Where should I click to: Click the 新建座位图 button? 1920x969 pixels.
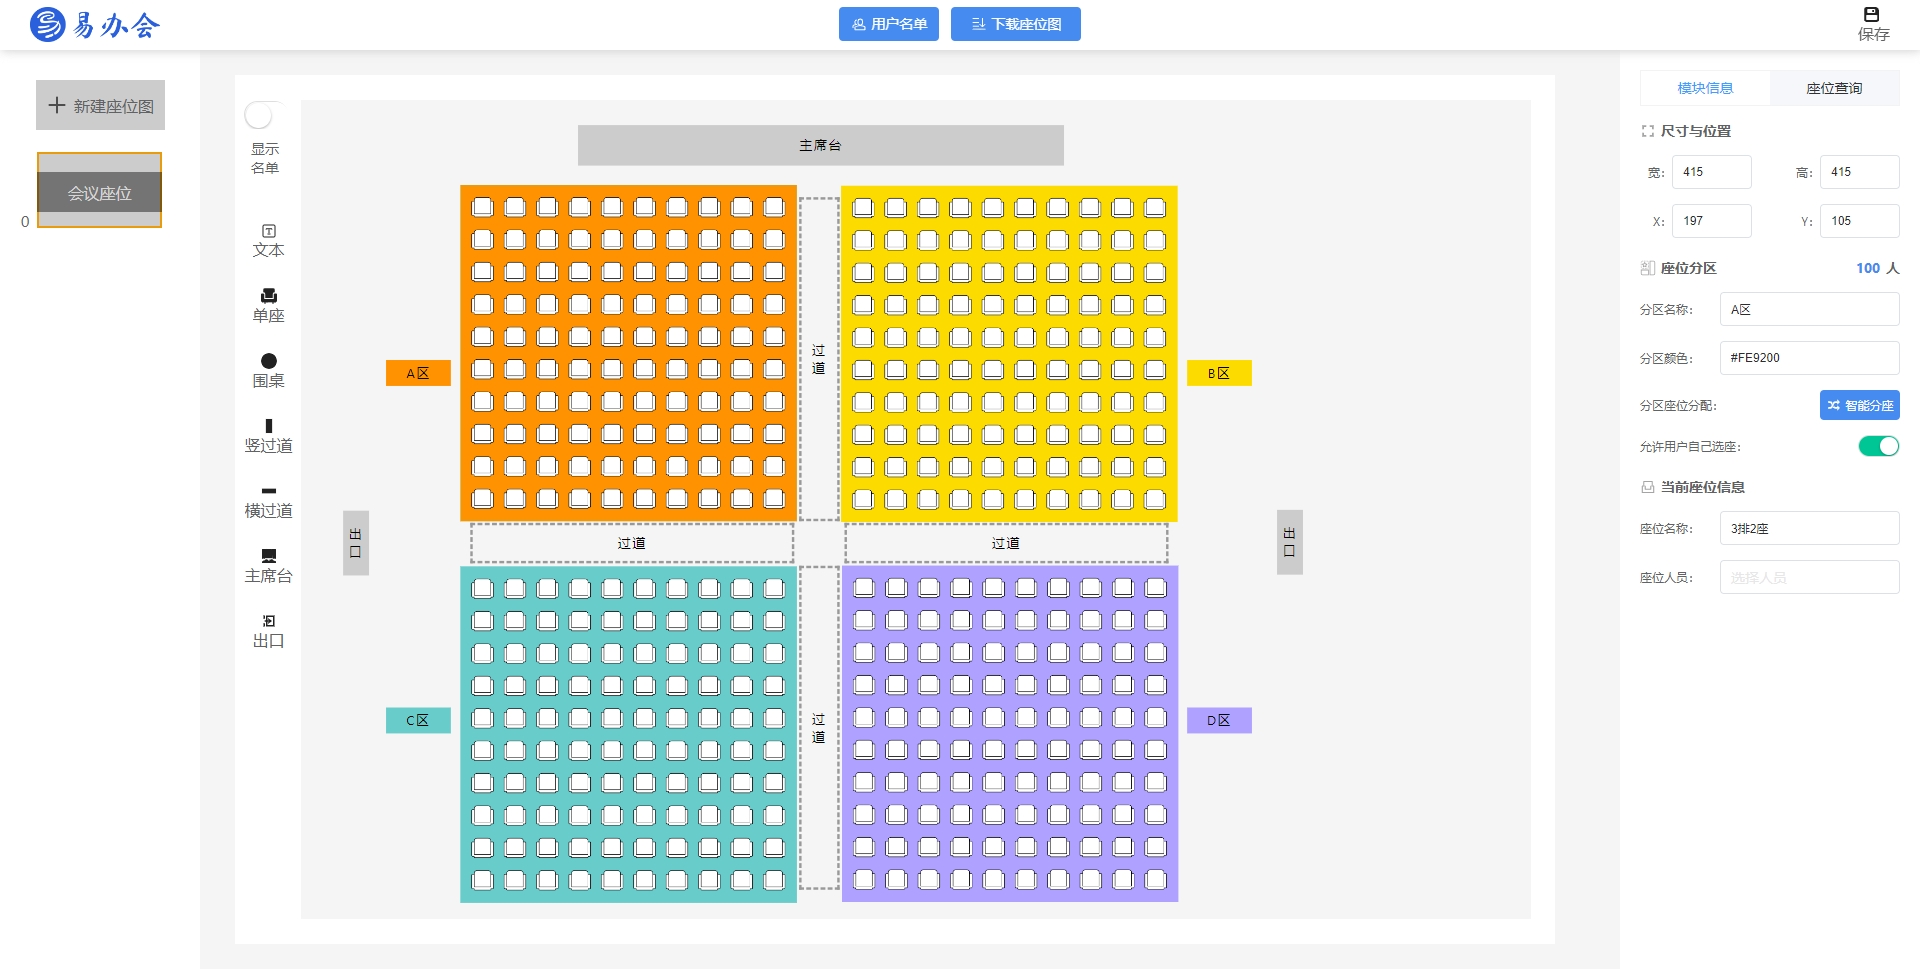[100, 105]
